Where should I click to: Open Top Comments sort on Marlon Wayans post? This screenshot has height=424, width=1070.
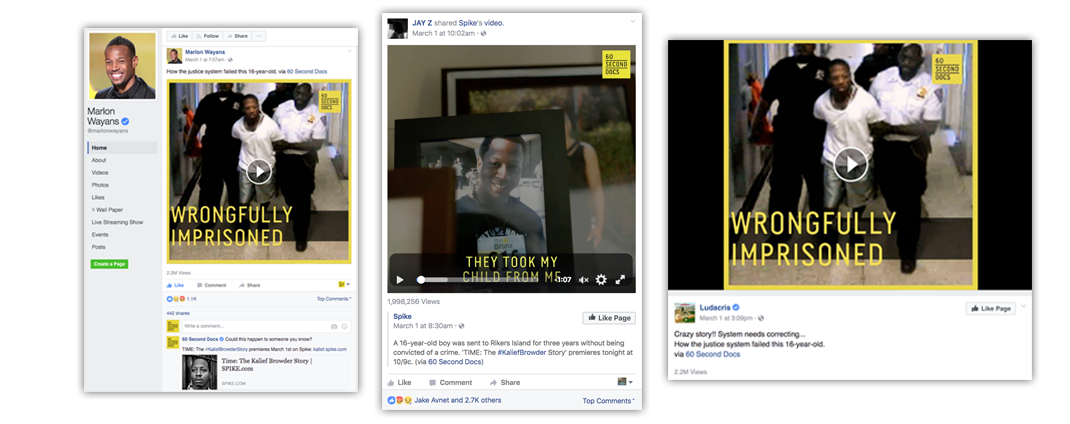(334, 299)
